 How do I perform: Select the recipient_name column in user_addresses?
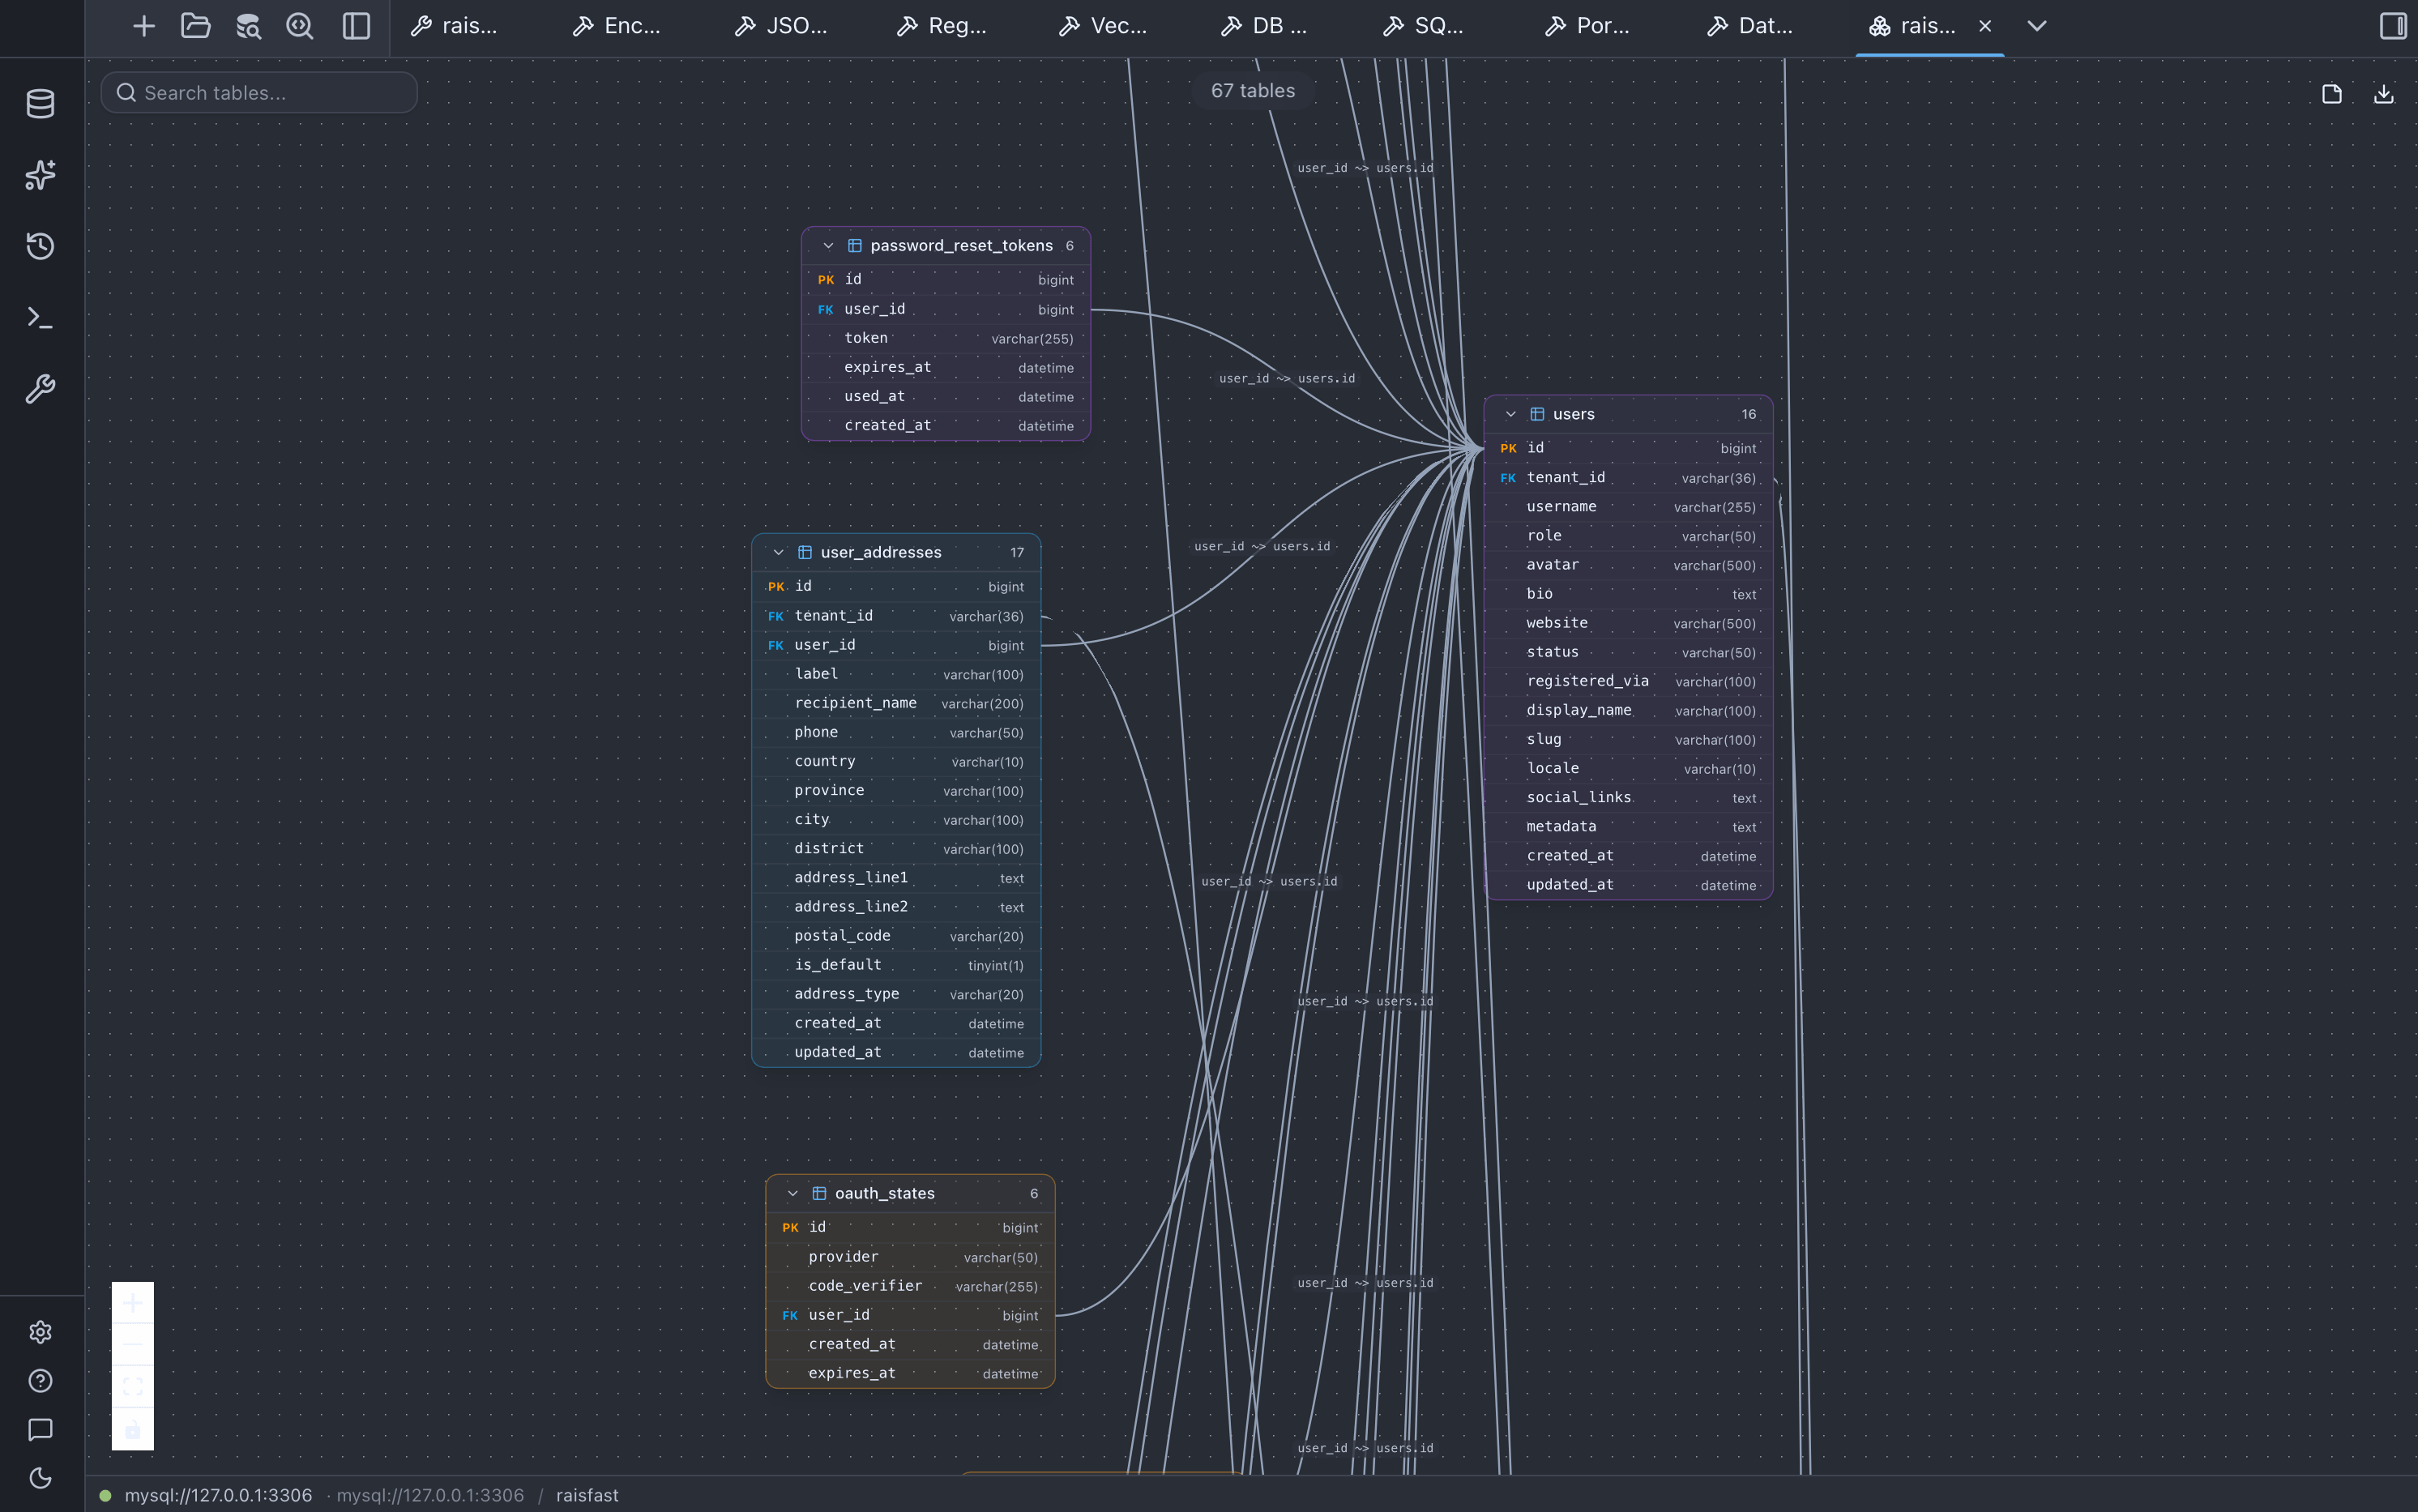896,704
